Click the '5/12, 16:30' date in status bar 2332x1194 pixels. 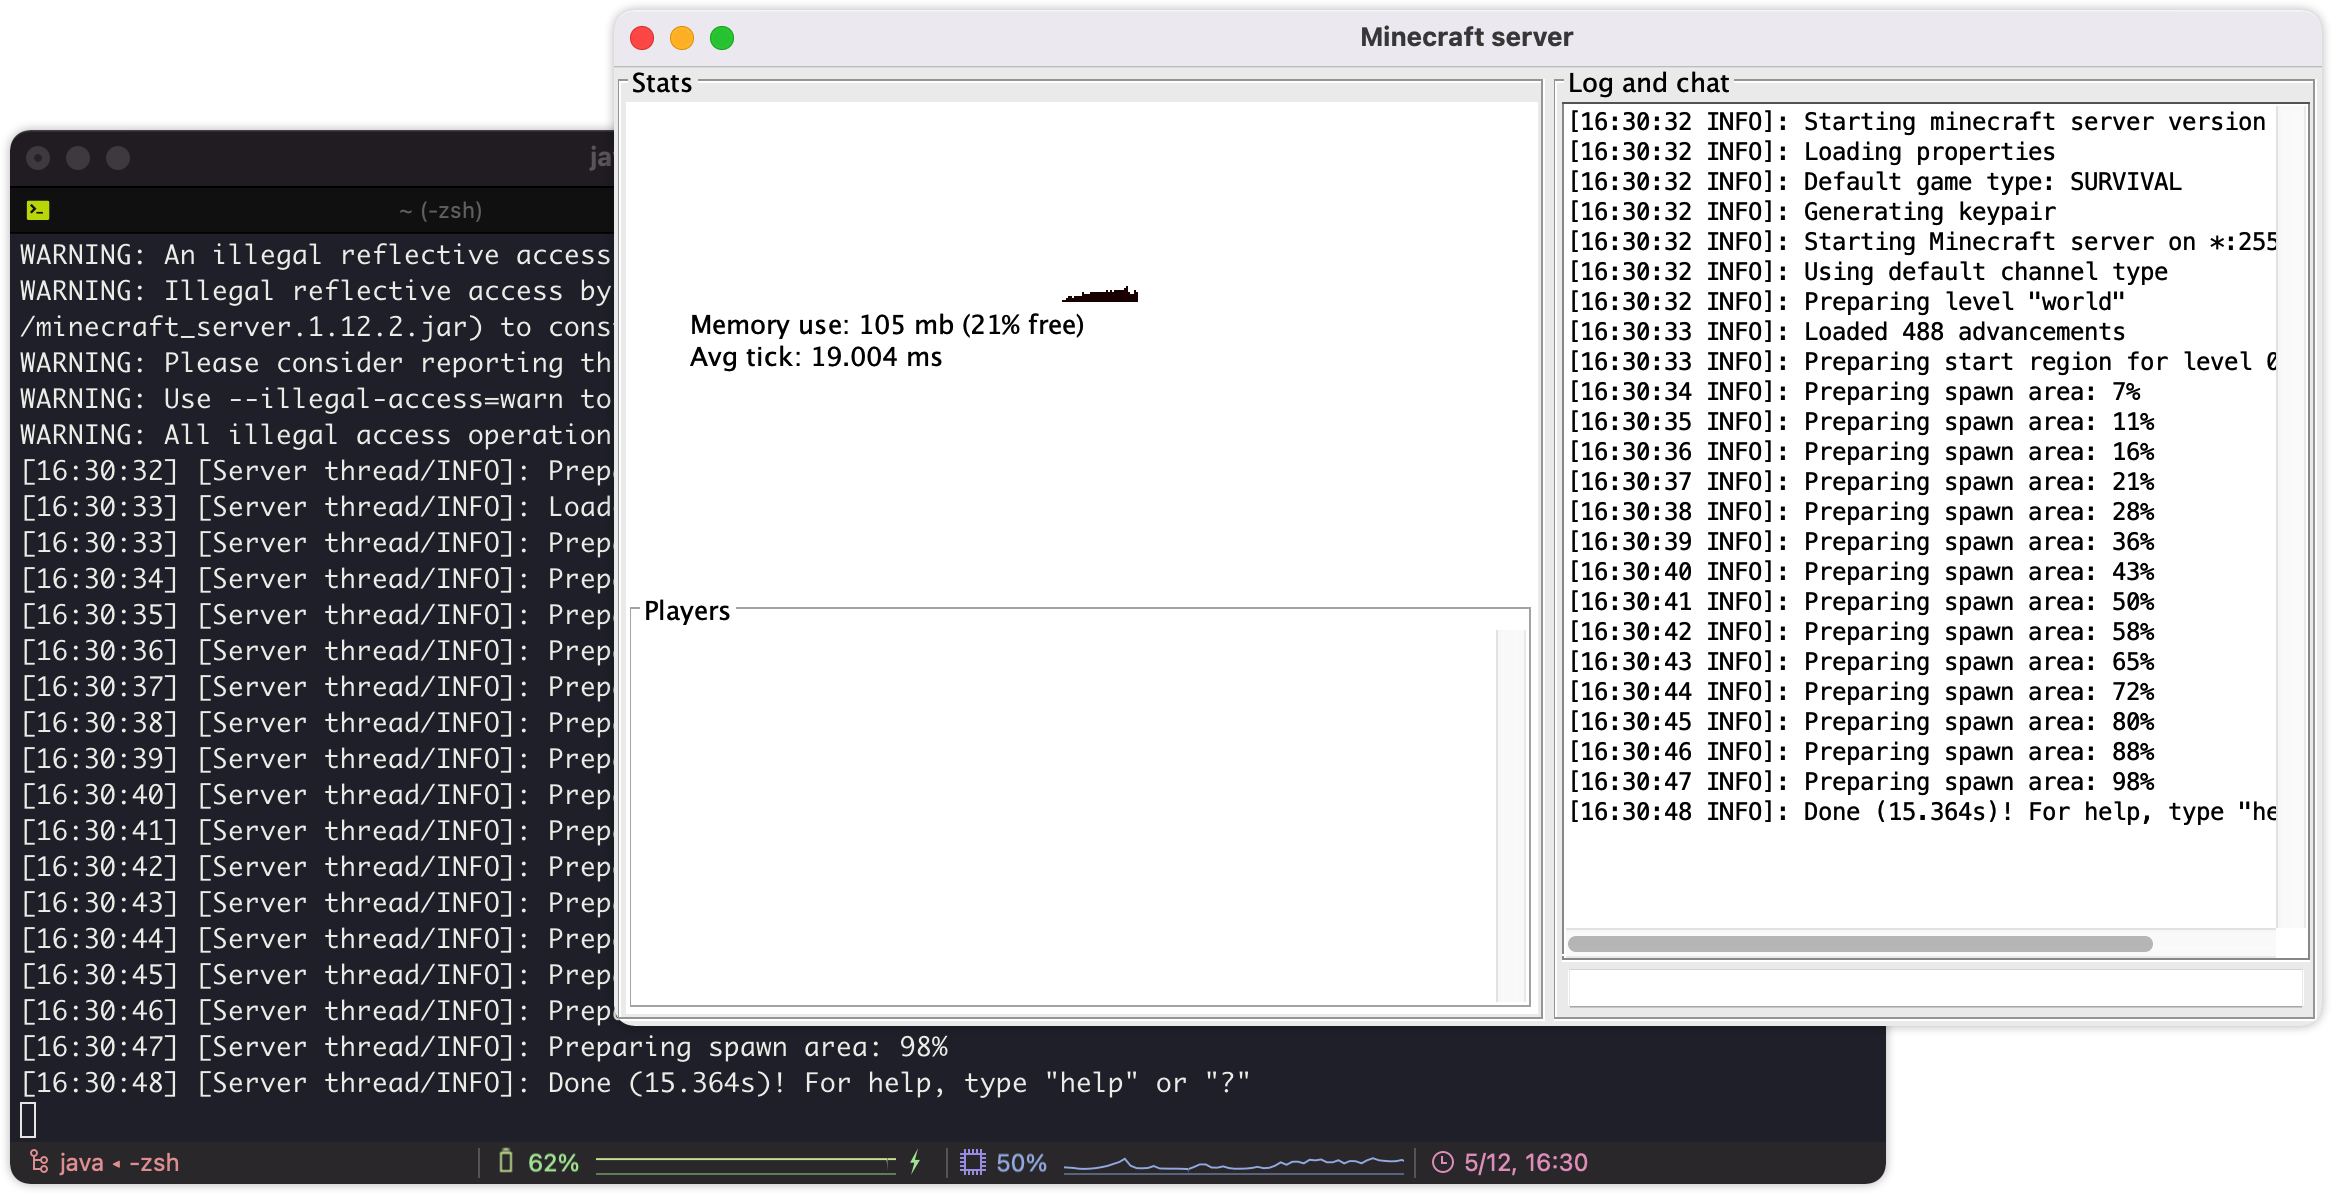coord(1526,1162)
